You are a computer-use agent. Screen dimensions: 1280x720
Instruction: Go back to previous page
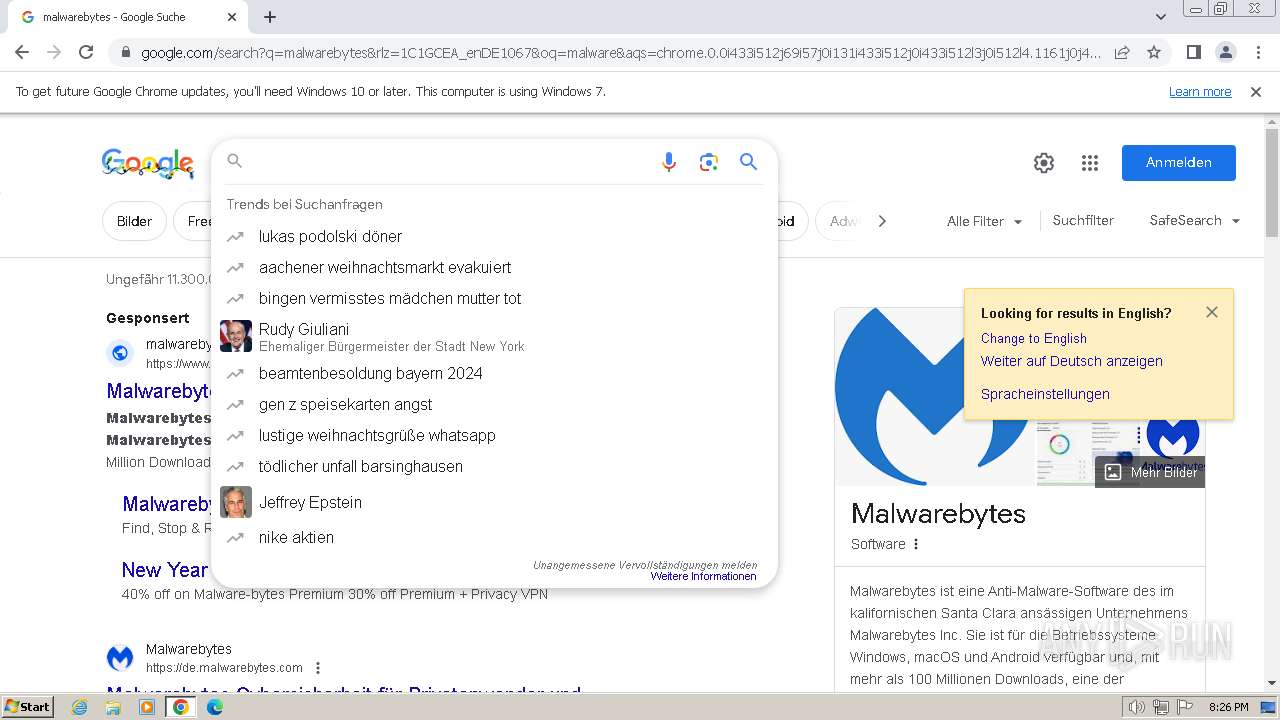click(22, 52)
